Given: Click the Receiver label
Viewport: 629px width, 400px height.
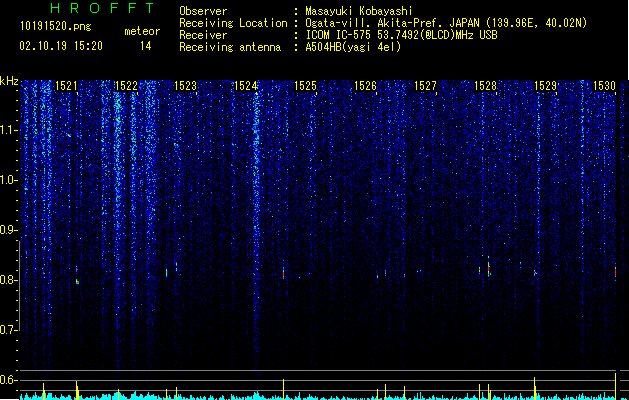Looking at the screenshot, I should pyautogui.click(x=203, y=35).
